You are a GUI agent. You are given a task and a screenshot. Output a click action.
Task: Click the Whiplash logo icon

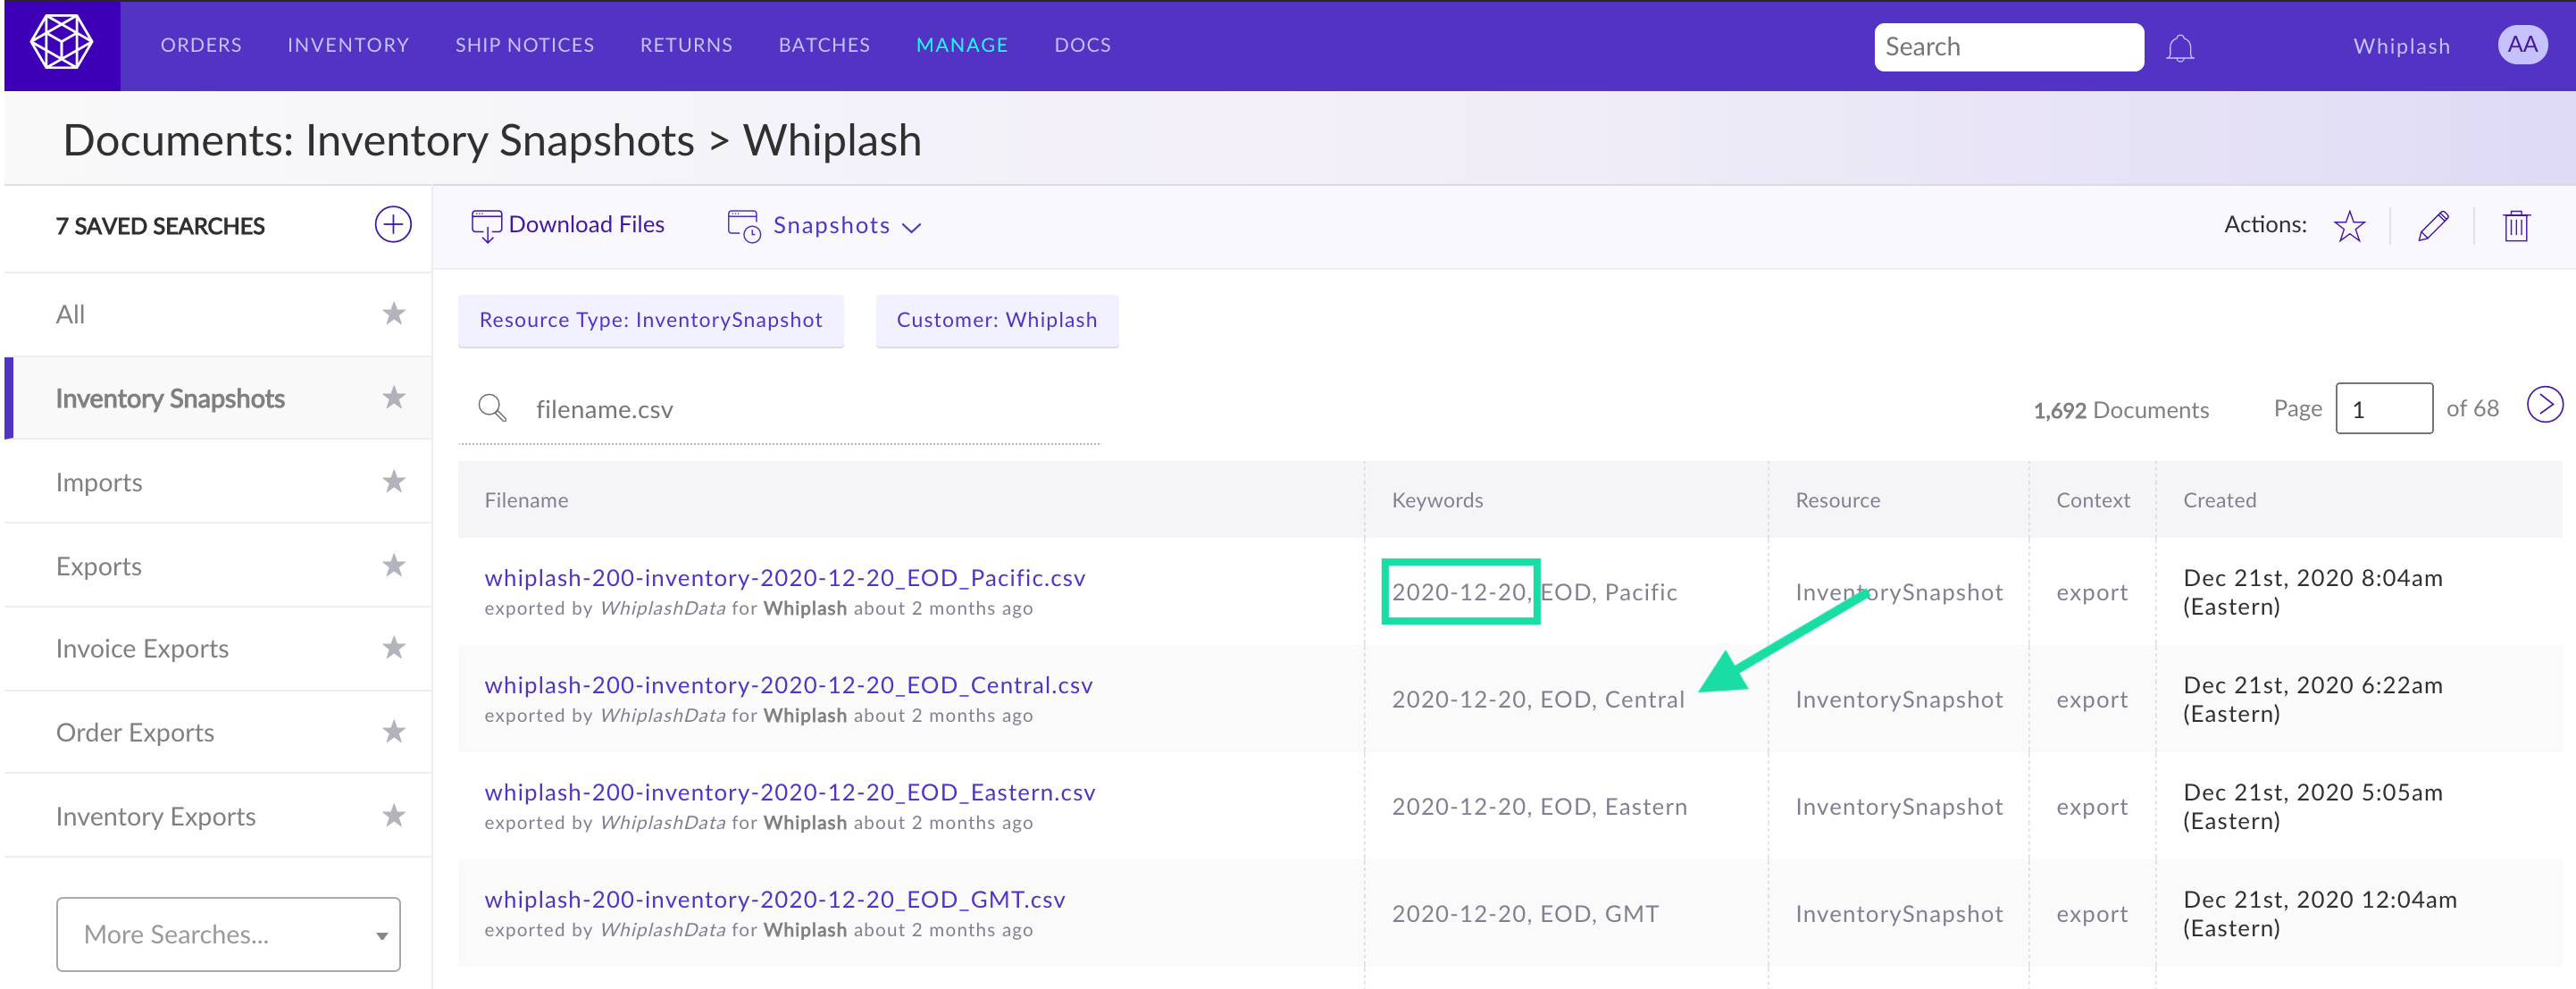pyautogui.click(x=62, y=44)
